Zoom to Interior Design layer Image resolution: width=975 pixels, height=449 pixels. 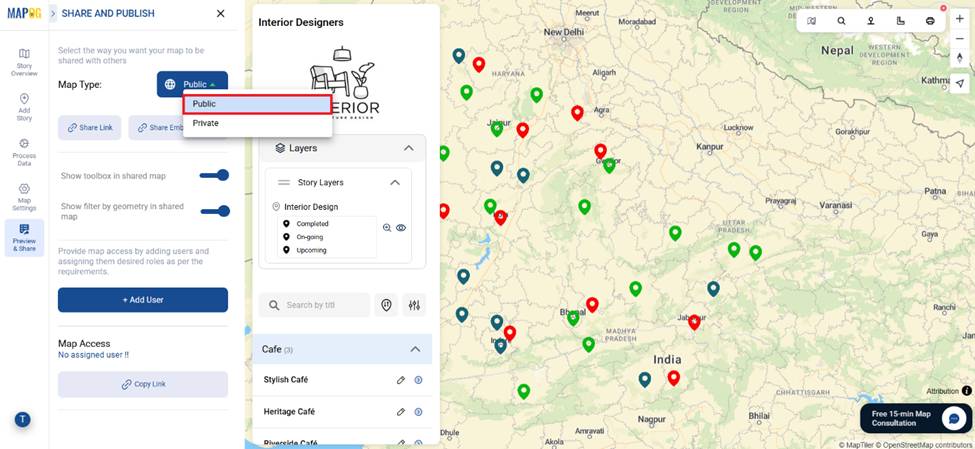coord(387,228)
